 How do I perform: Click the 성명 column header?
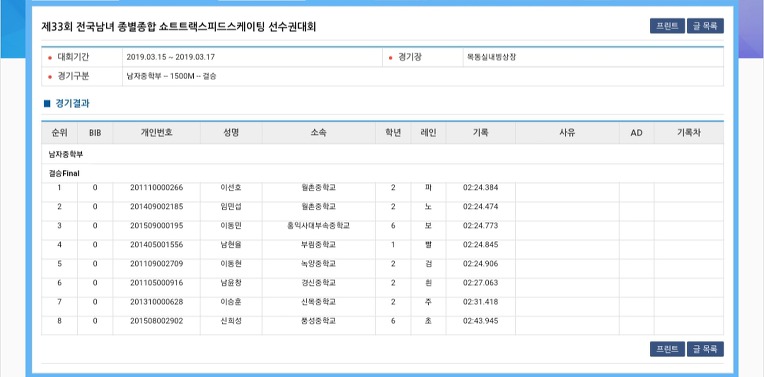231,132
